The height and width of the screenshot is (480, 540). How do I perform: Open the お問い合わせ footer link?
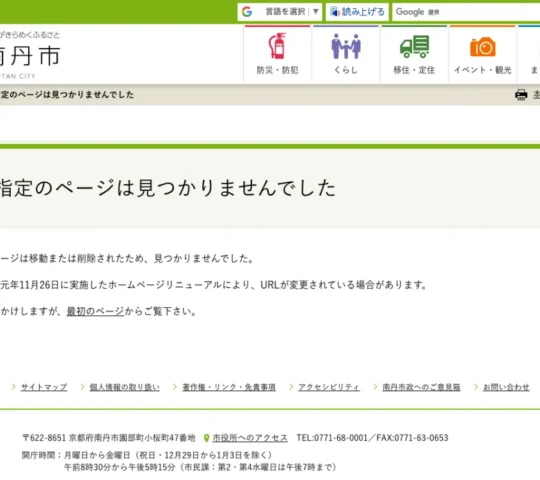(x=506, y=387)
